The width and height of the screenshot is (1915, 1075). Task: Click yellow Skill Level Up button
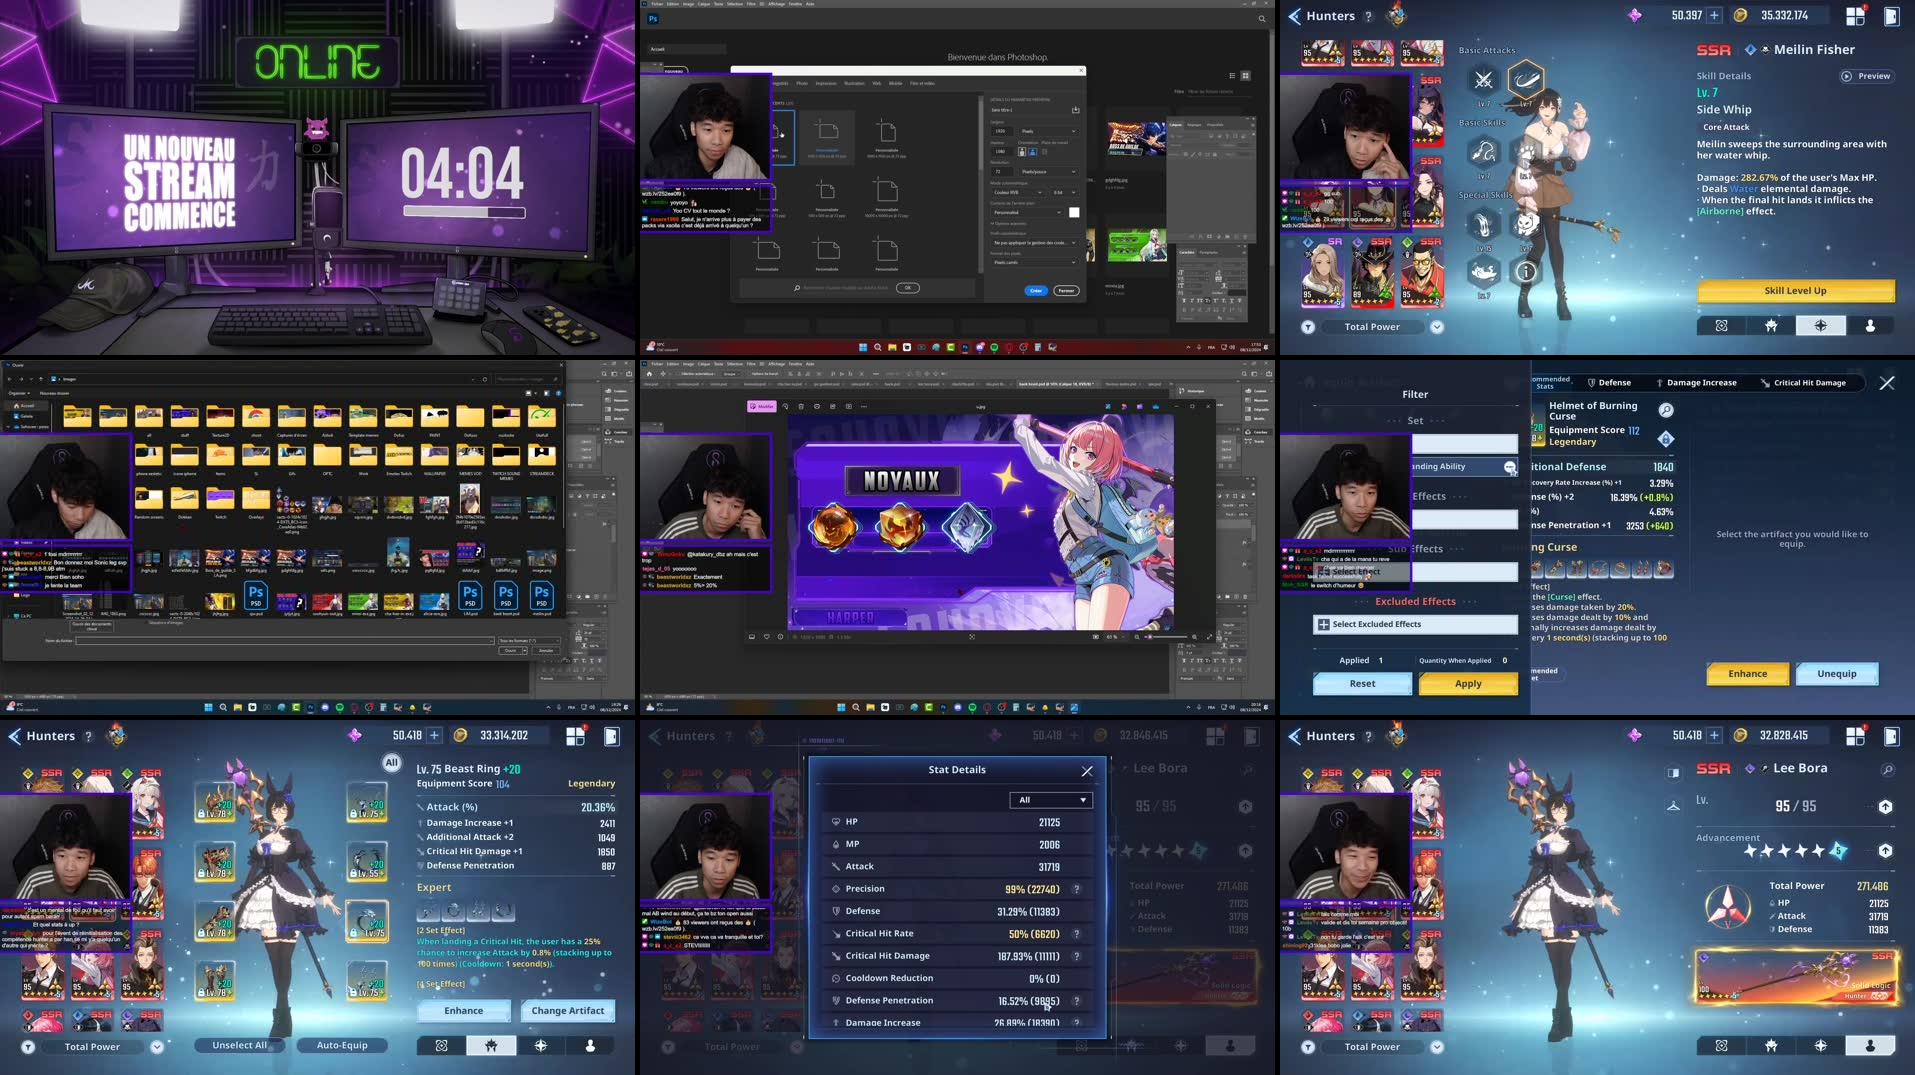(1795, 291)
